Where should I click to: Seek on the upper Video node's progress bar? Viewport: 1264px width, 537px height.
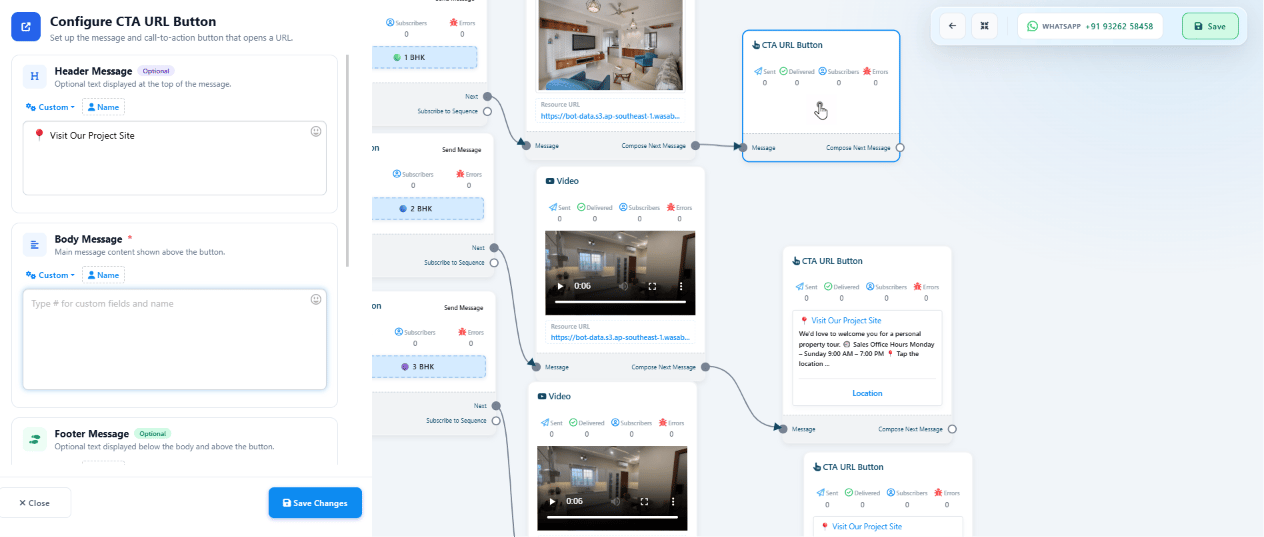click(x=621, y=302)
